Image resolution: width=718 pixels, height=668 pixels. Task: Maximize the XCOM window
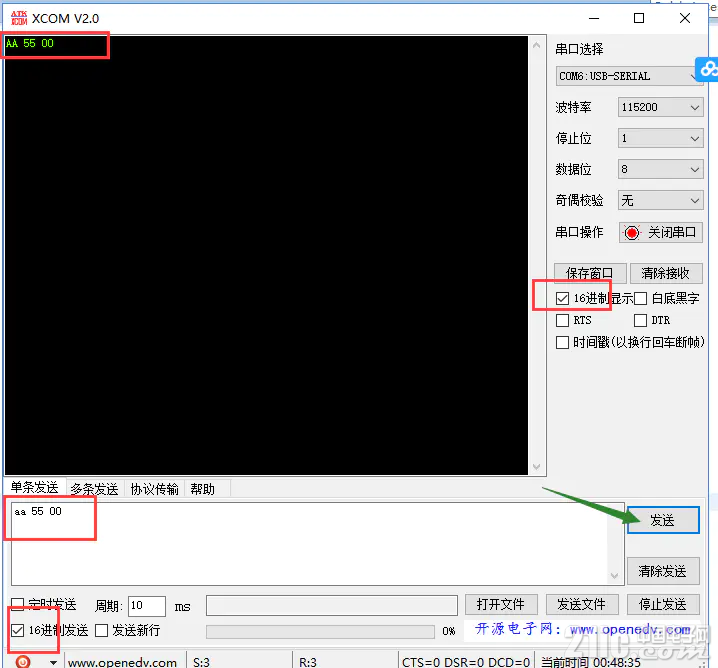pos(639,18)
